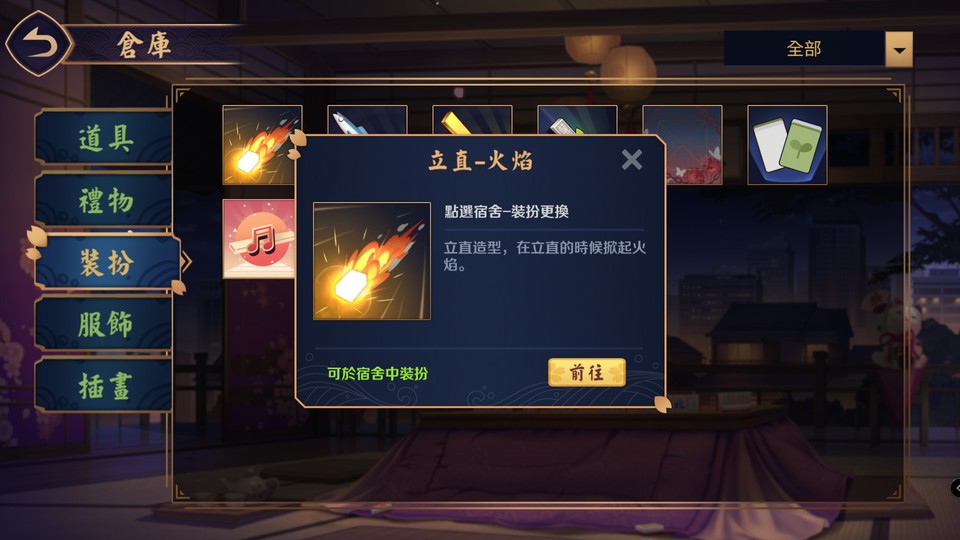The width and height of the screenshot is (960, 540).
Task: Open the 插畫 tab
Action: pyautogui.click(x=104, y=386)
